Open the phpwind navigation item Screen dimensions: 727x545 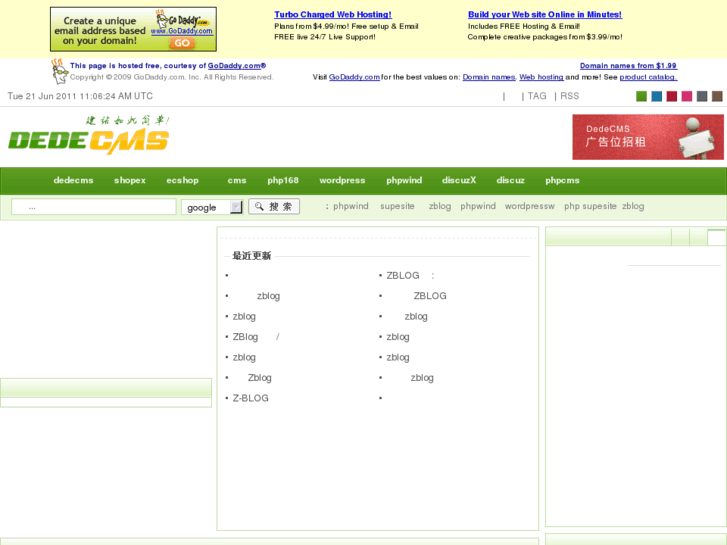point(404,180)
